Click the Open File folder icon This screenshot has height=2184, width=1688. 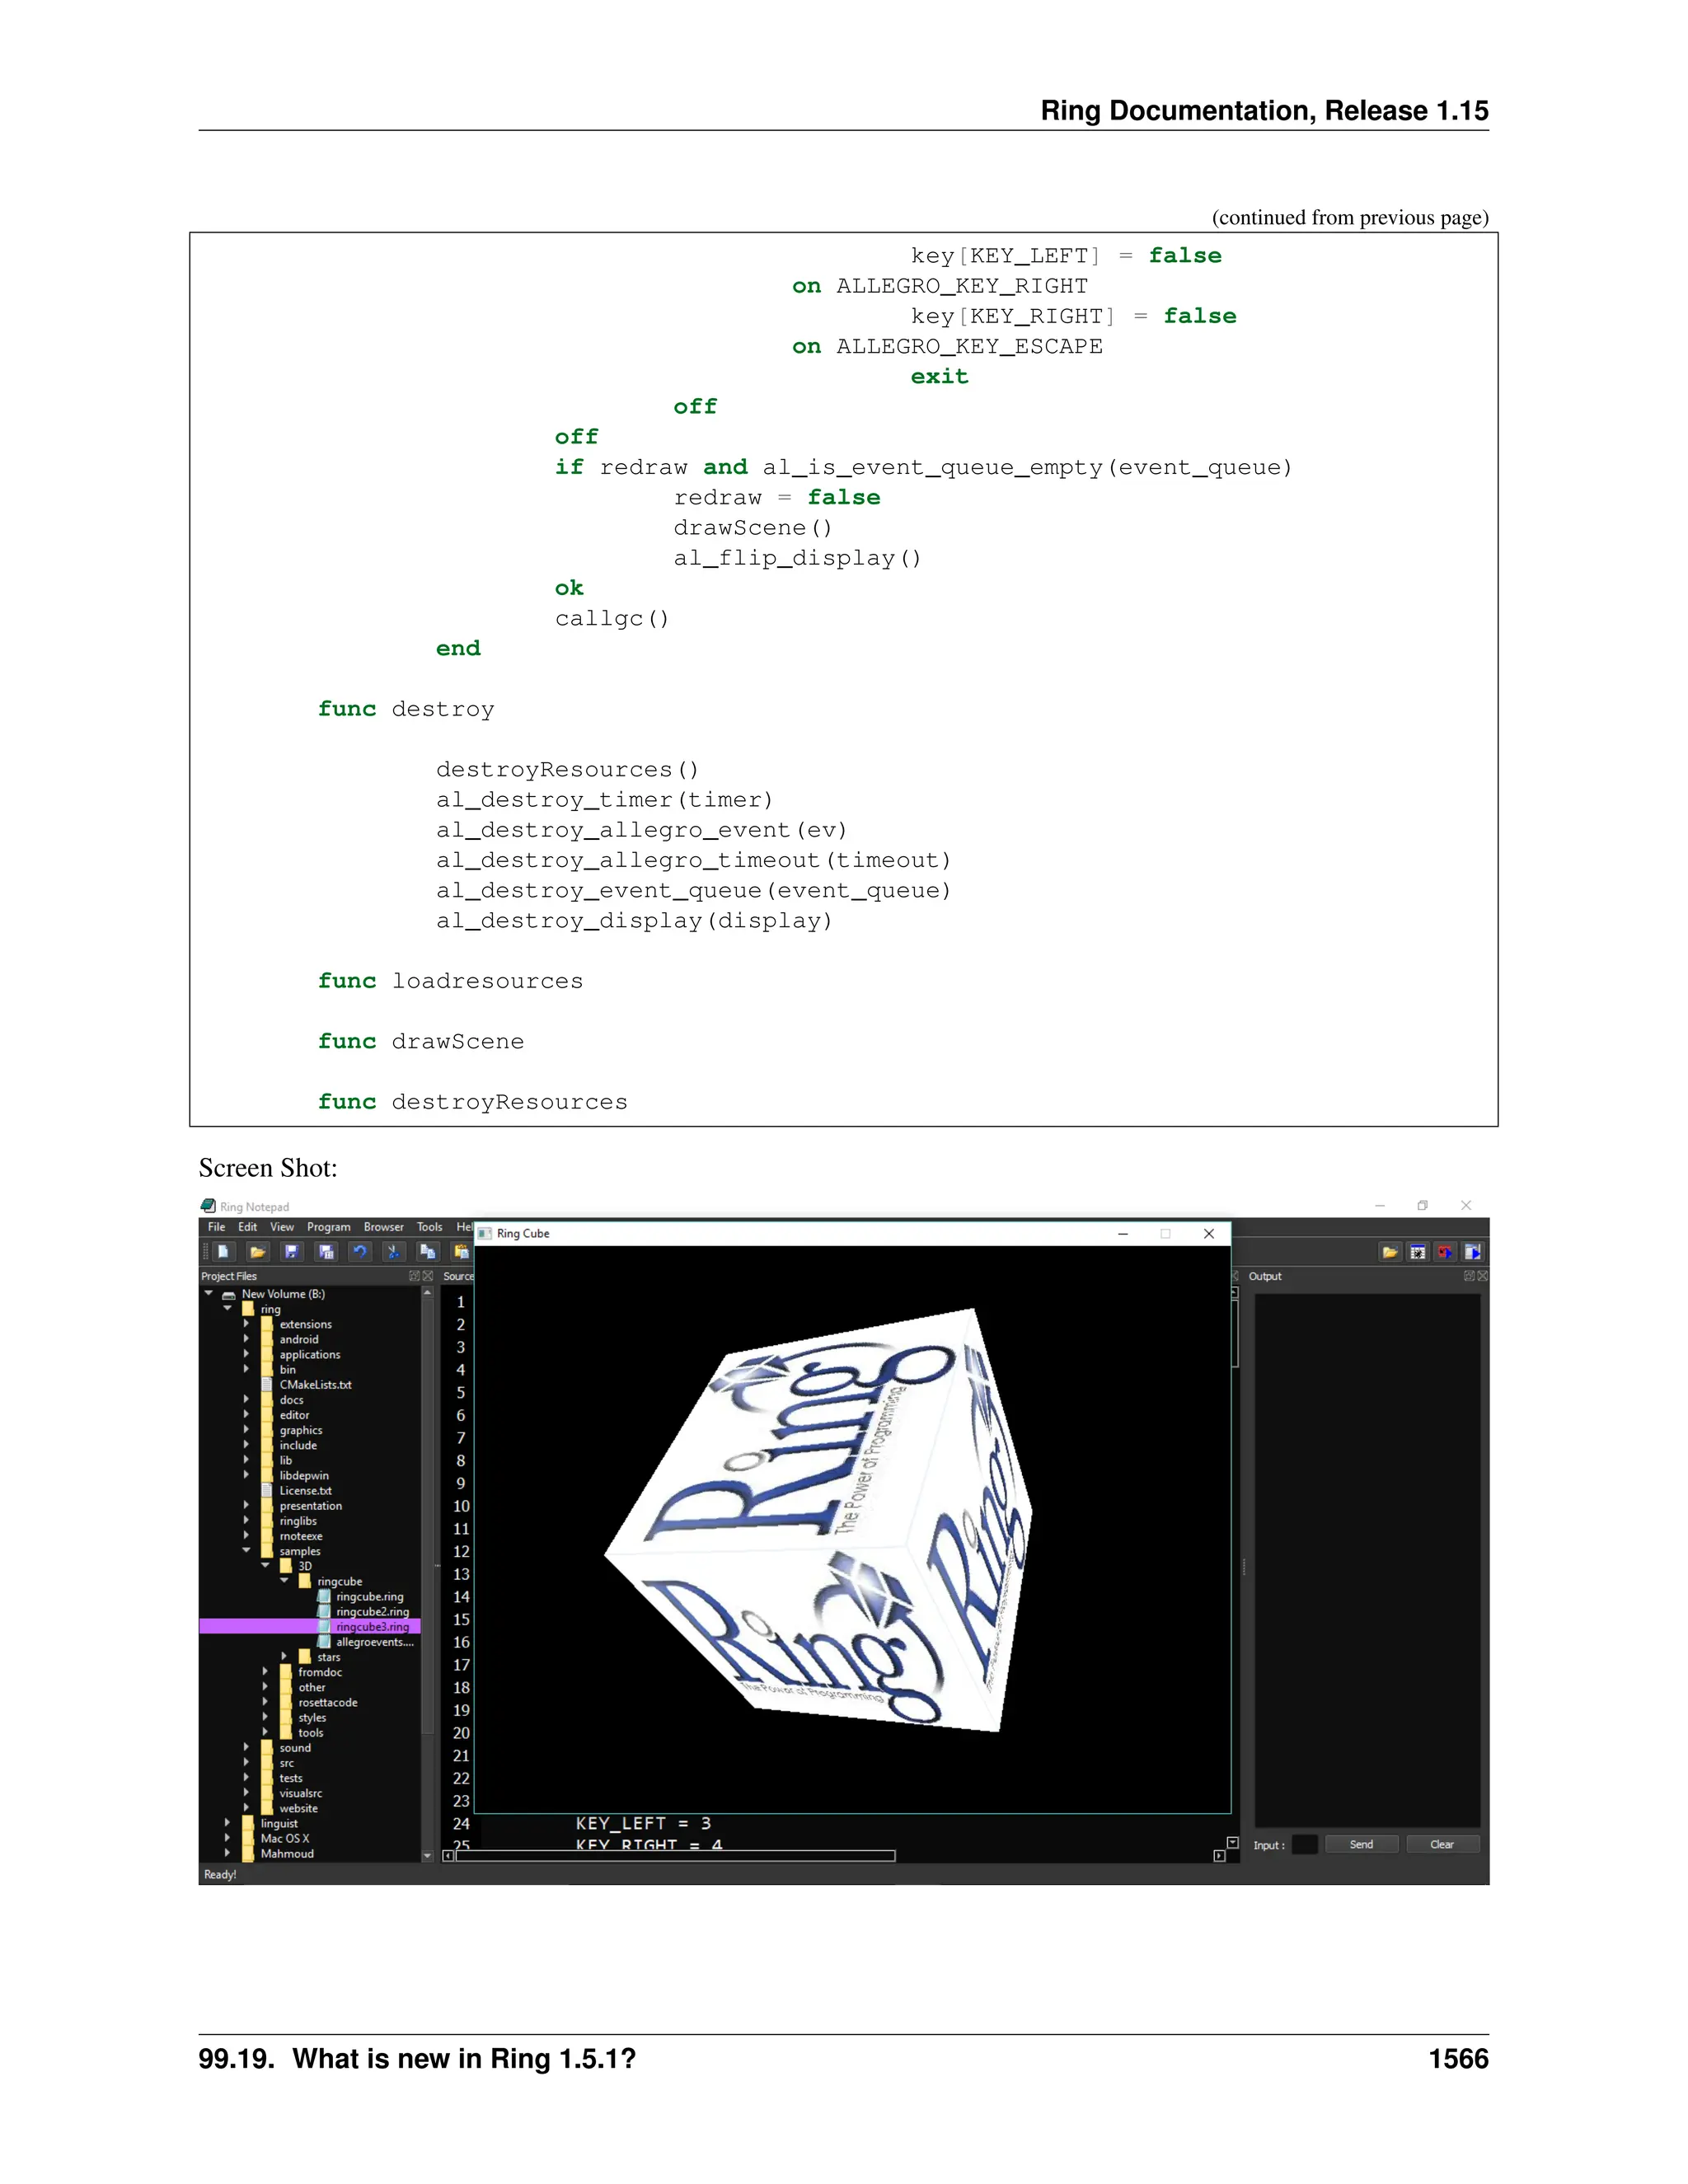tap(258, 1251)
